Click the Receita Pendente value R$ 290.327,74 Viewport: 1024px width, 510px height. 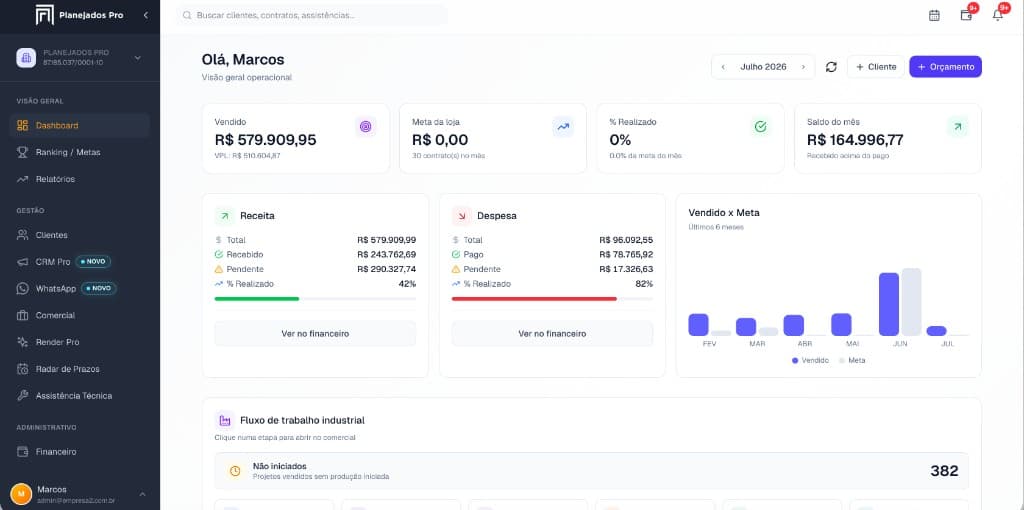[x=387, y=269]
